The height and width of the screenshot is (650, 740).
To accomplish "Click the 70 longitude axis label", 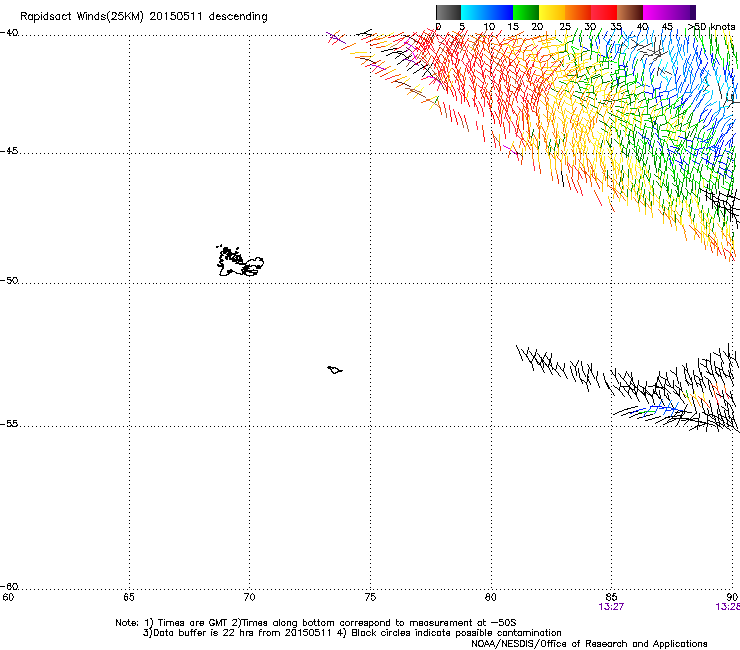I will pos(249,598).
